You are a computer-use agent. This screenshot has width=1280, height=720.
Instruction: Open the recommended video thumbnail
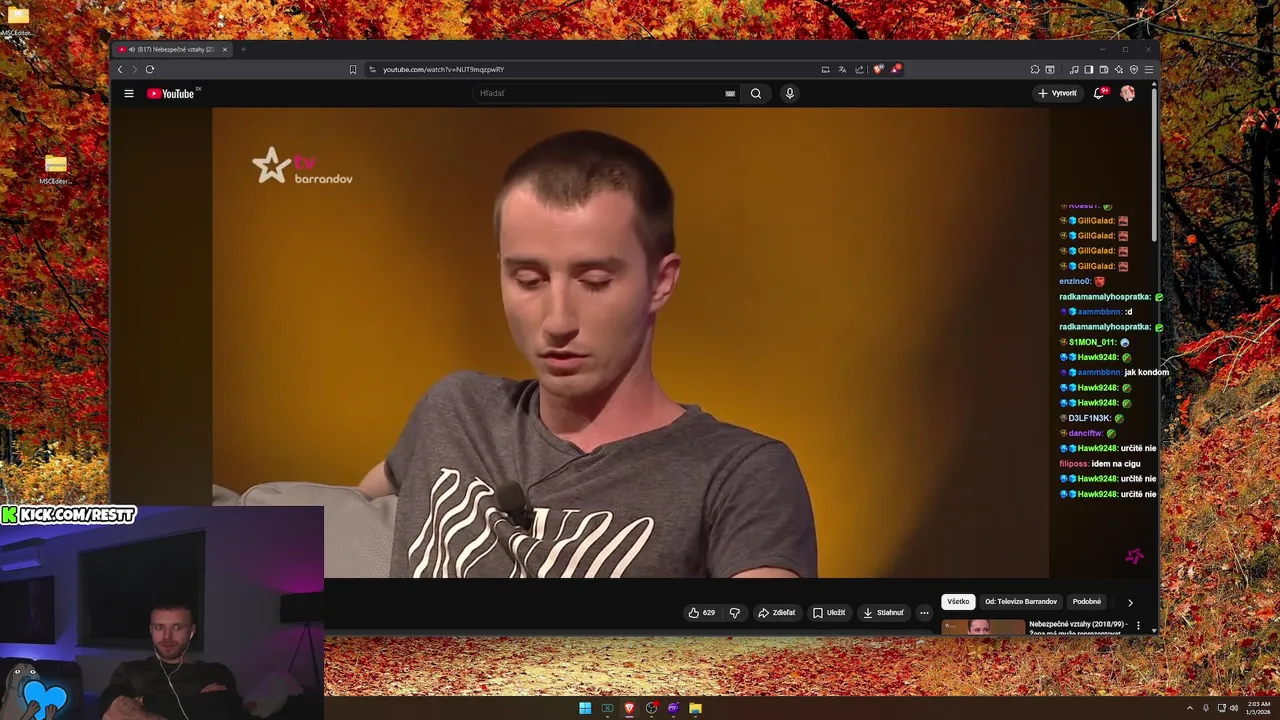pos(983,627)
